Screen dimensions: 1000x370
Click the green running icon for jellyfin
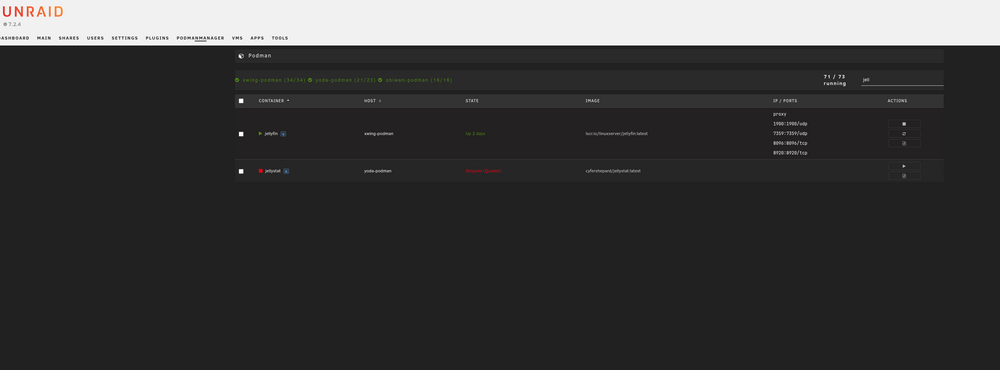point(260,134)
